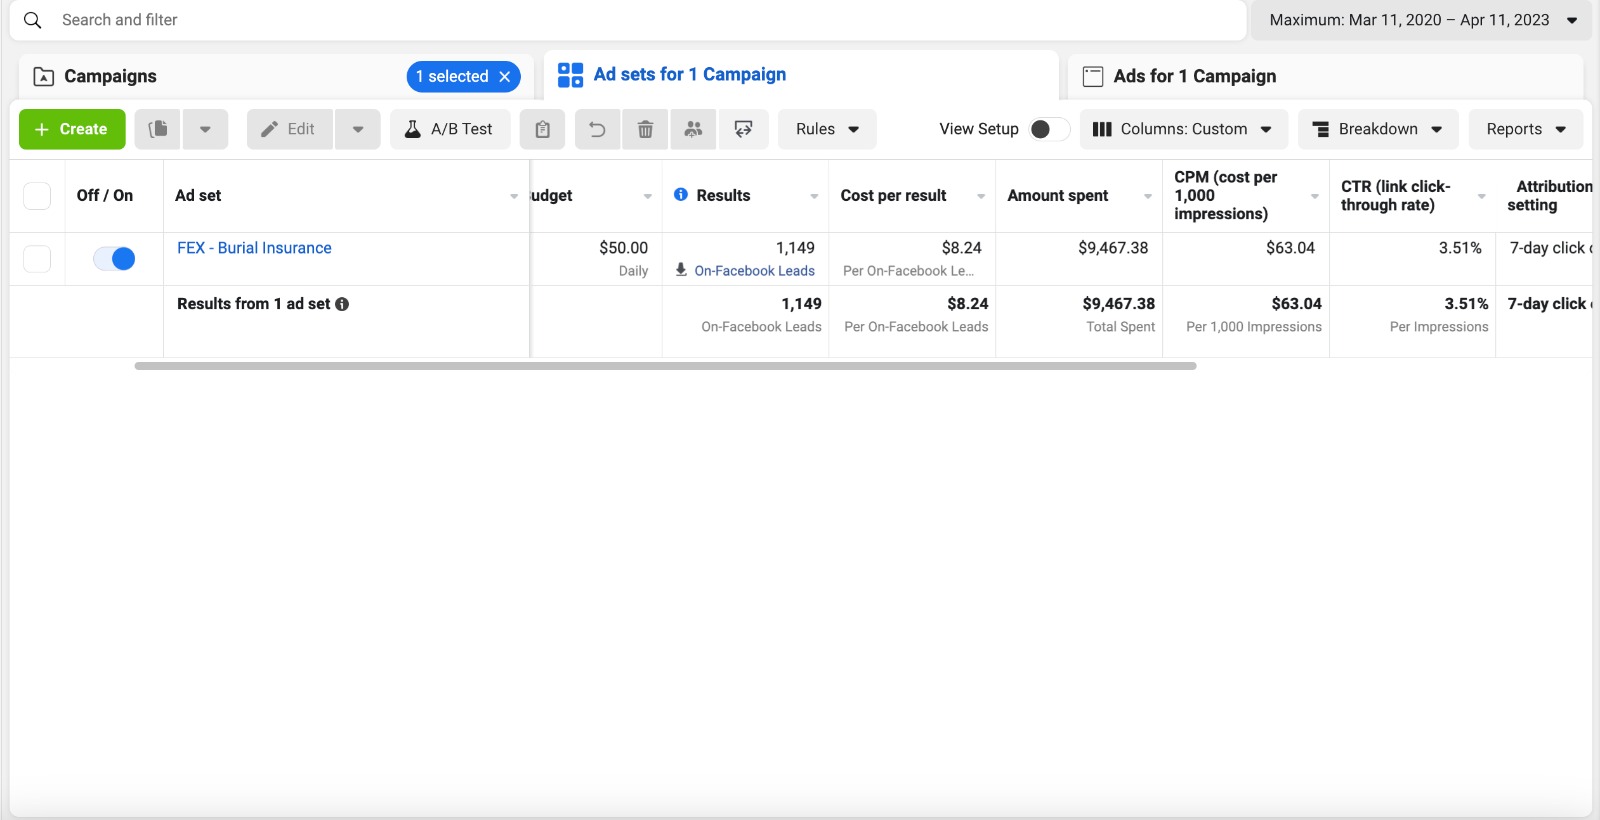Click the undo arrow icon
Viewport: 1600px width, 820px height.
point(597,129)
